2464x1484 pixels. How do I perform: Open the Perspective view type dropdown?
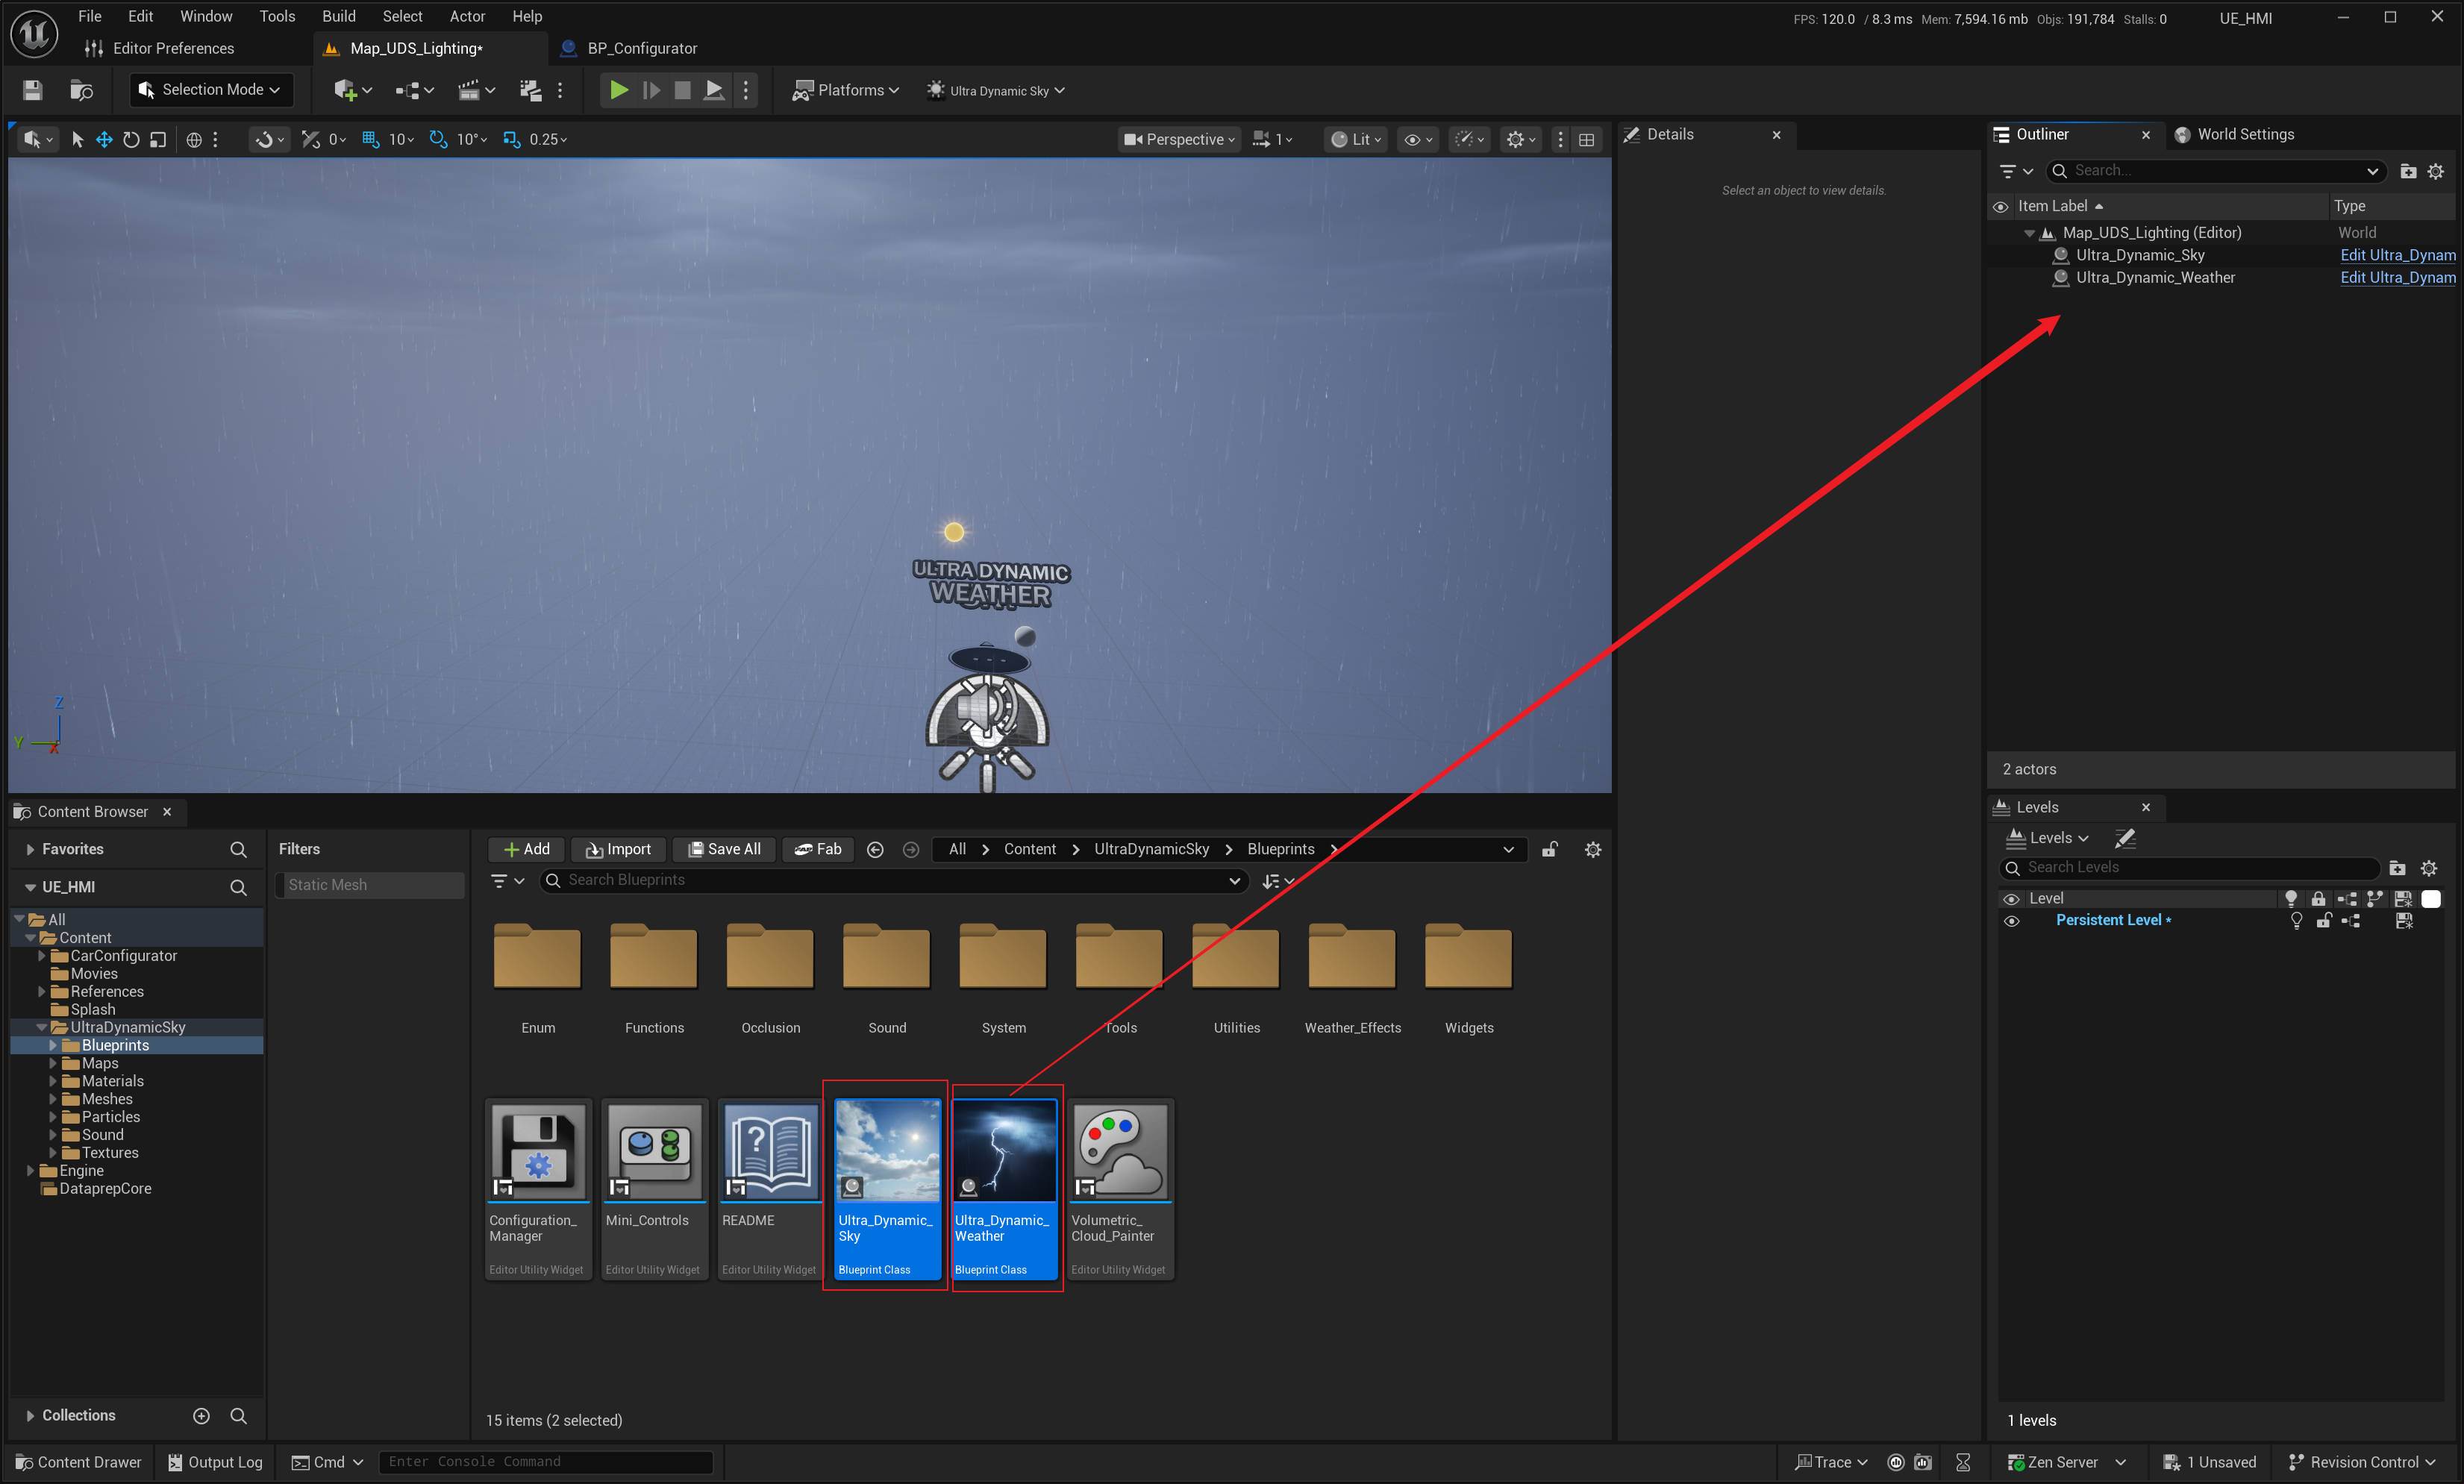point(1178,139)
